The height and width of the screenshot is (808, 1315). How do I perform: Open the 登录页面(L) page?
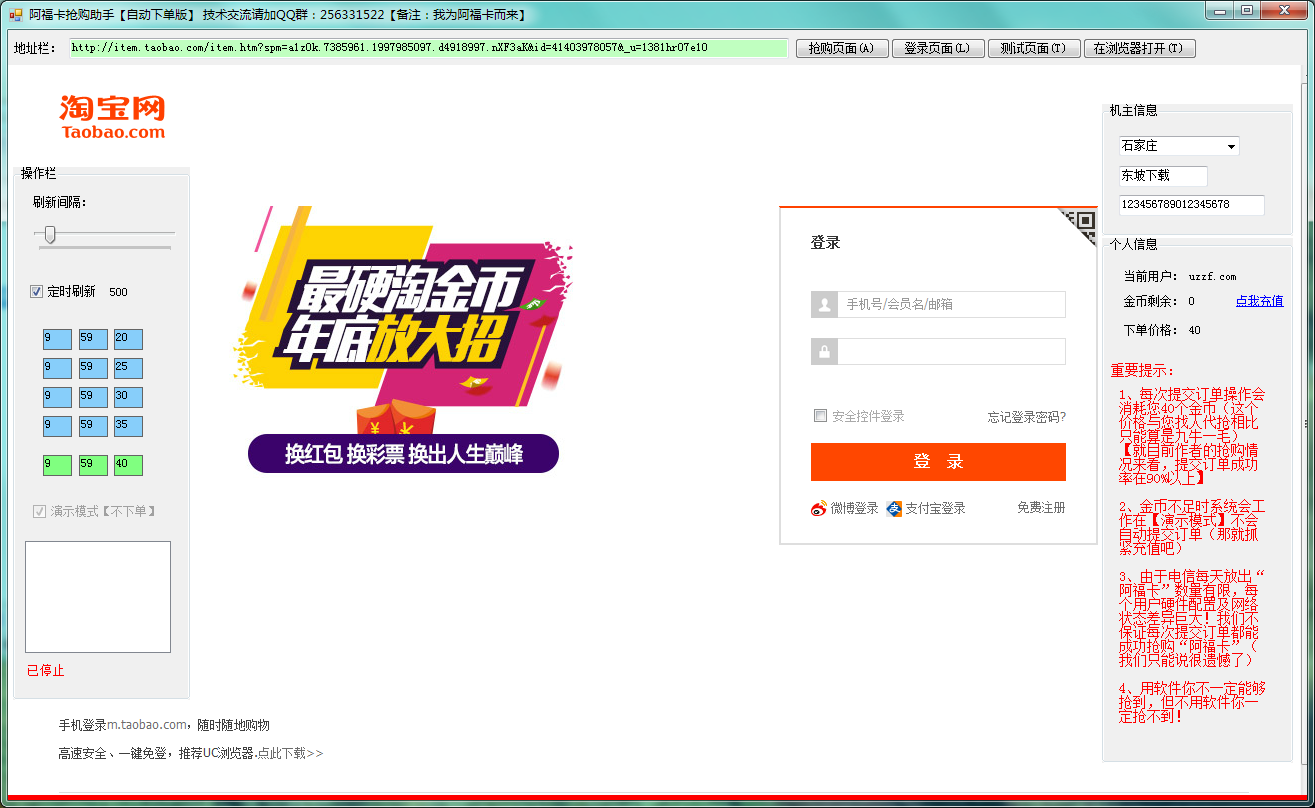(938, 48)
